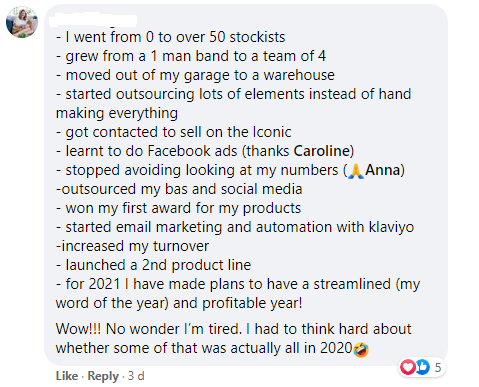Click the red heart reaction icon
This screenshot has width=479, height=387.
(x=407, y=367)
